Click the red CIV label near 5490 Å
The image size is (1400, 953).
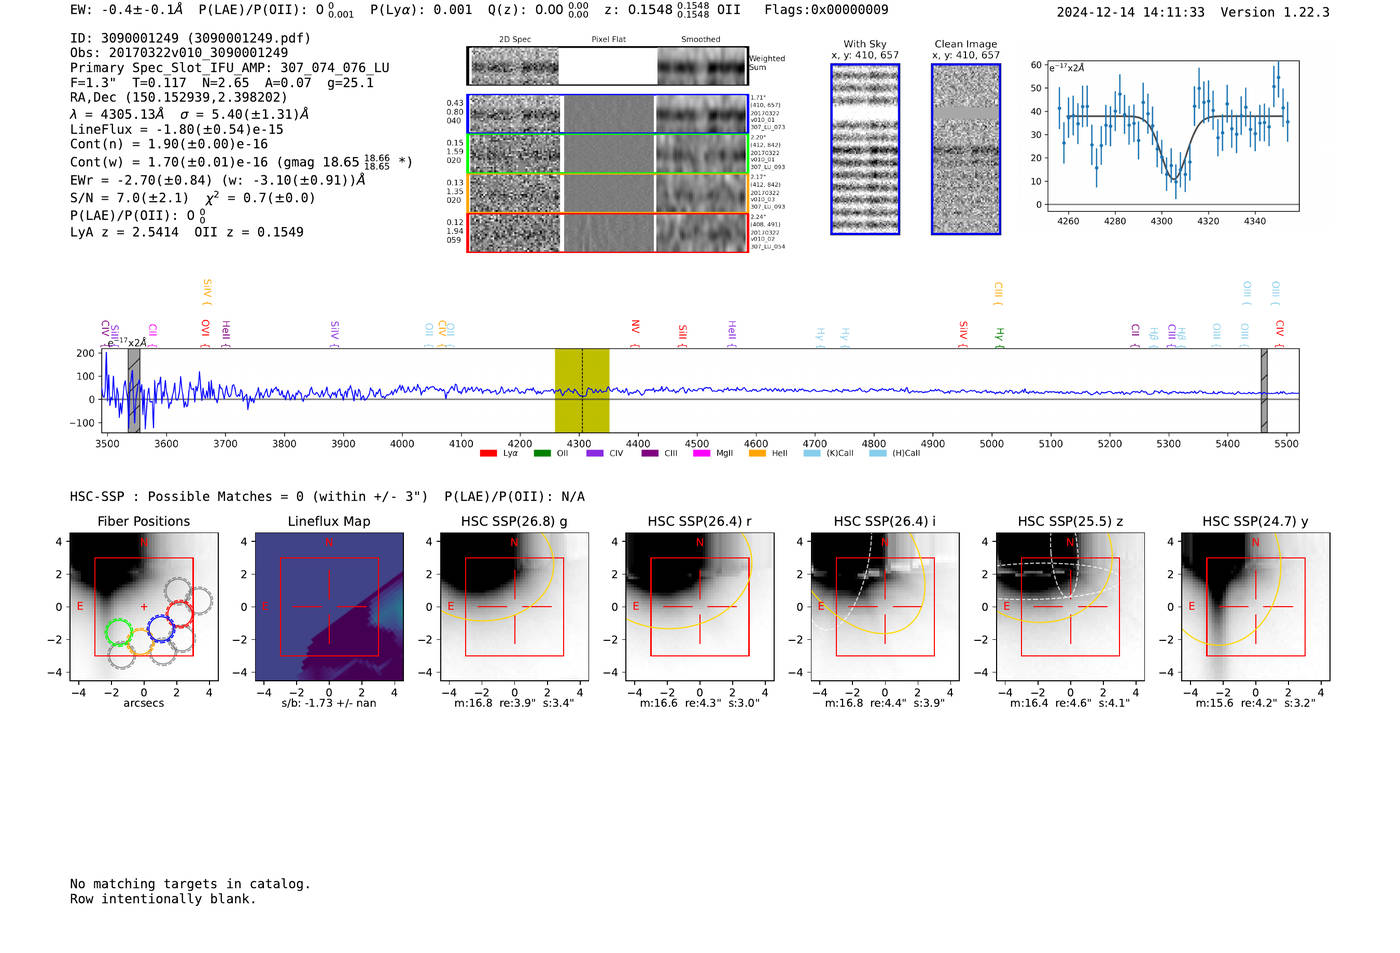tap(1279, 332)
